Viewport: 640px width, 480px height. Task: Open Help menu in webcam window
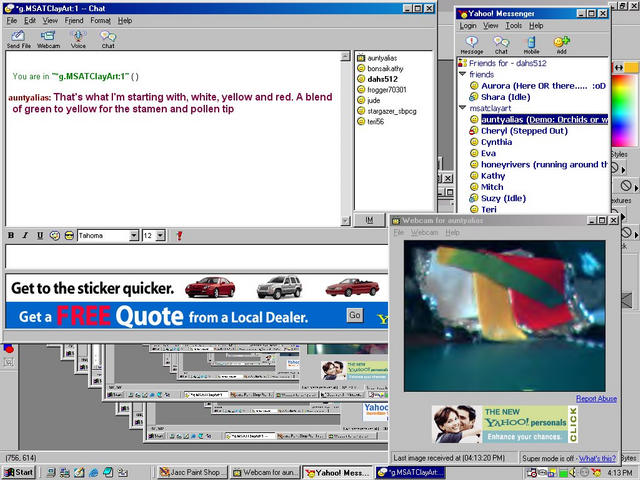point(452,232)
